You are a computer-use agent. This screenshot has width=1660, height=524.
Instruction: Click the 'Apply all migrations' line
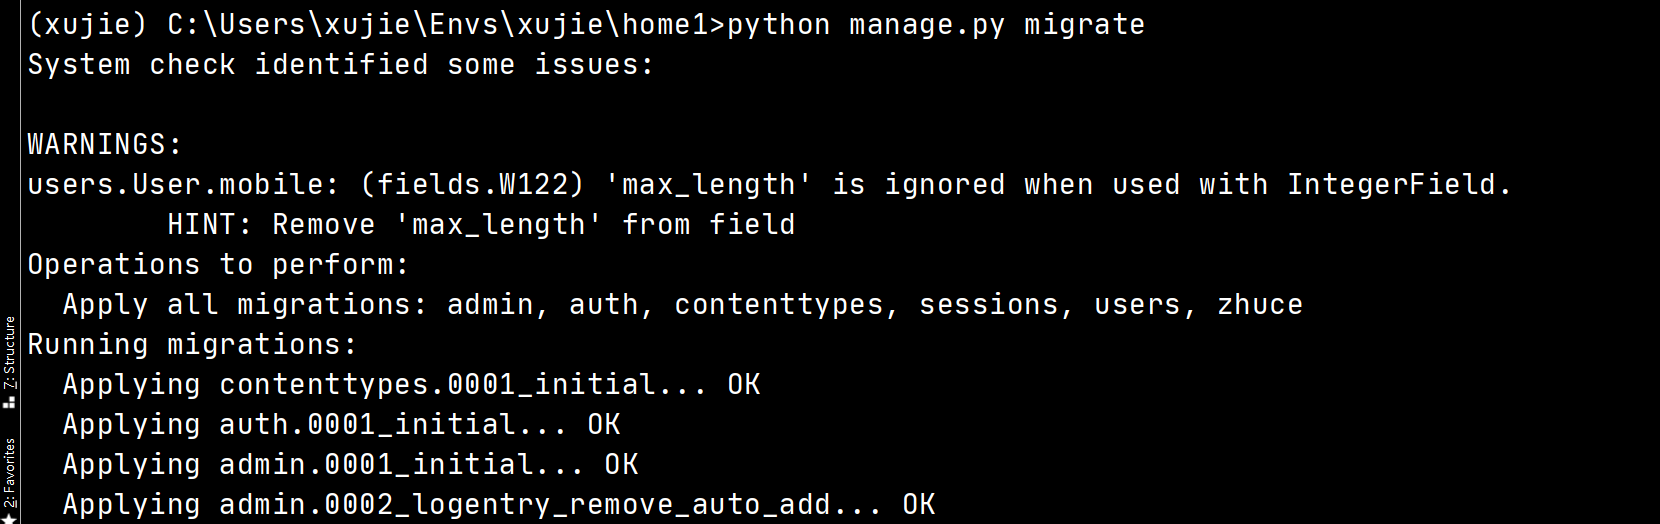point(683,305)
